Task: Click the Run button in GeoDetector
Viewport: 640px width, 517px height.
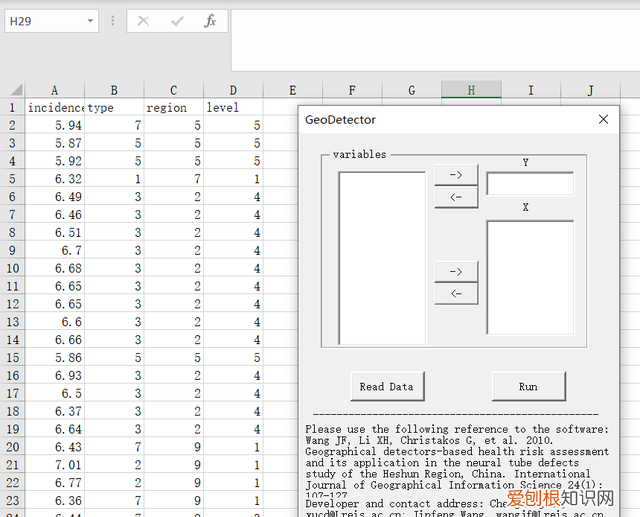Action: pos(528,387)
